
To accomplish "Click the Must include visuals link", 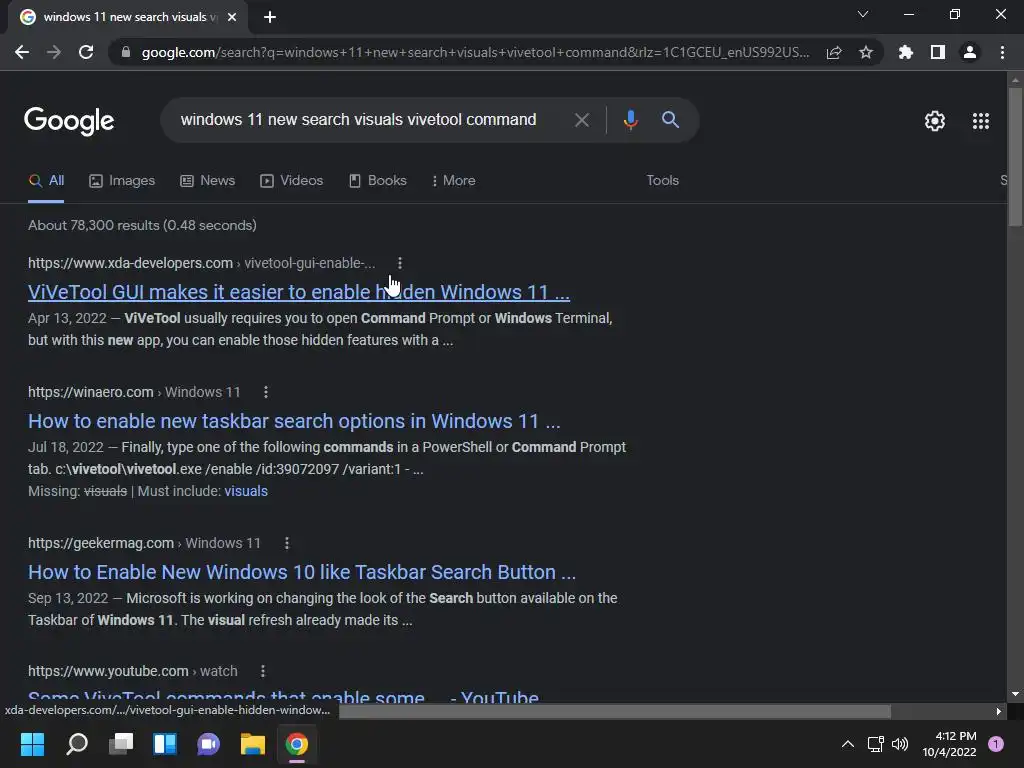I will [x=246, y=491].
